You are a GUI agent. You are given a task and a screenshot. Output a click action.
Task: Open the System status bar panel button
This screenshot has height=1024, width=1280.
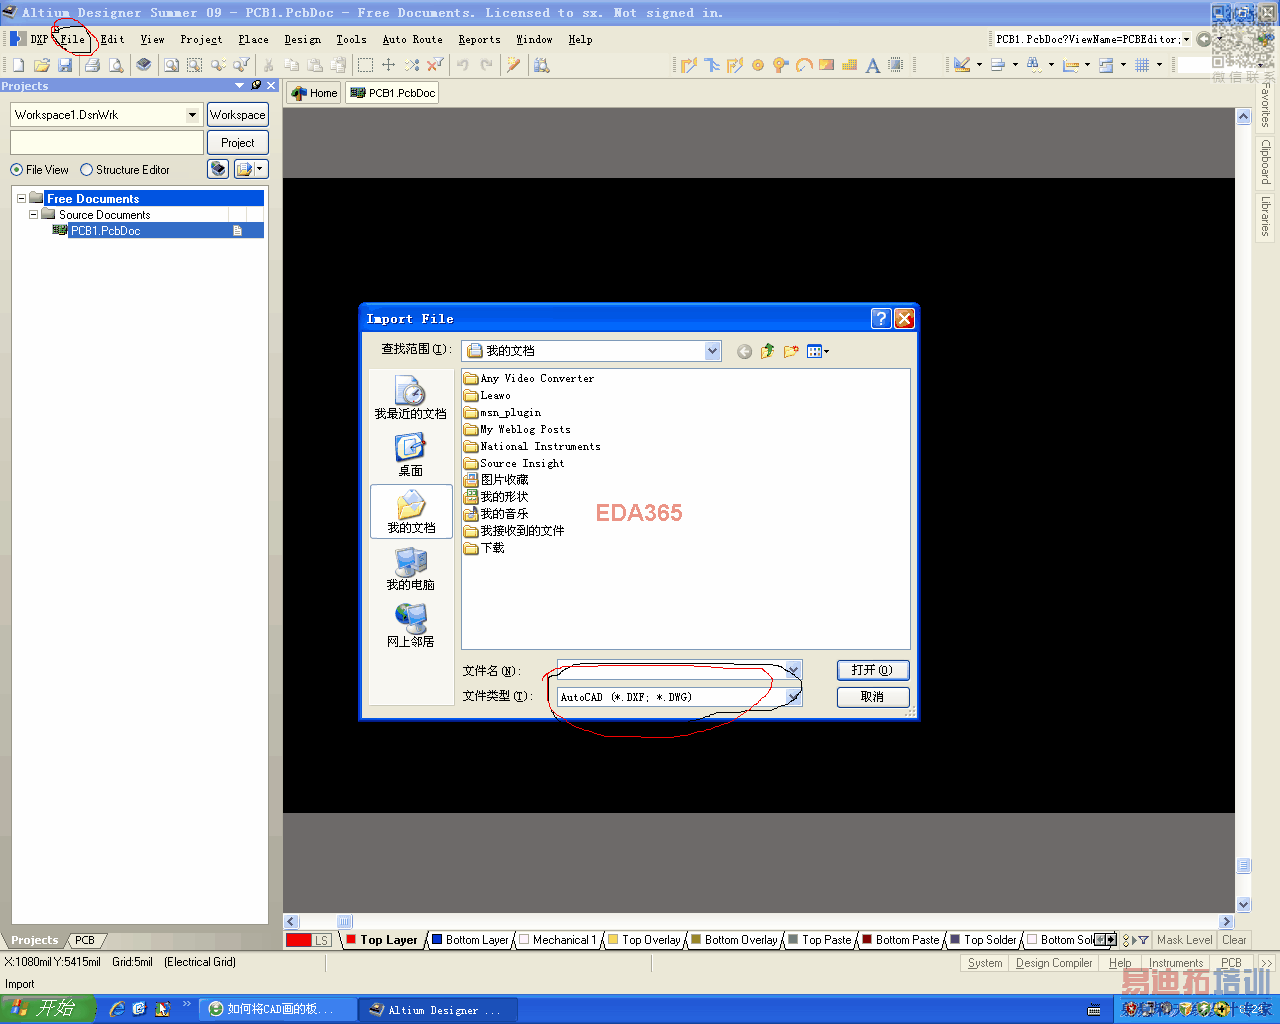point(985,963)
